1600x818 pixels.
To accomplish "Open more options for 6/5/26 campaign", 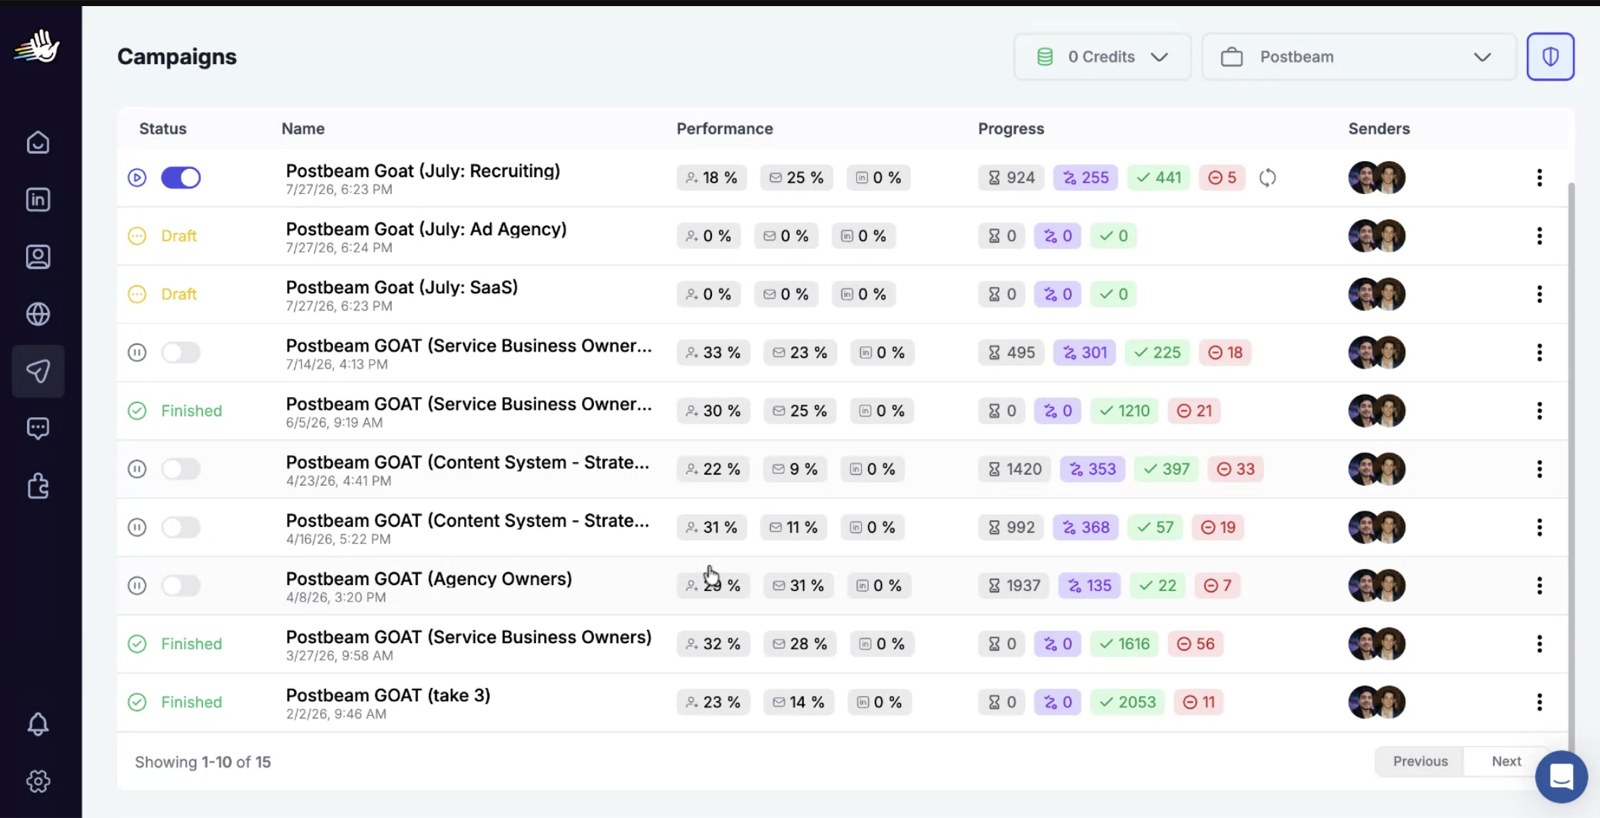I will [1539, 411].
